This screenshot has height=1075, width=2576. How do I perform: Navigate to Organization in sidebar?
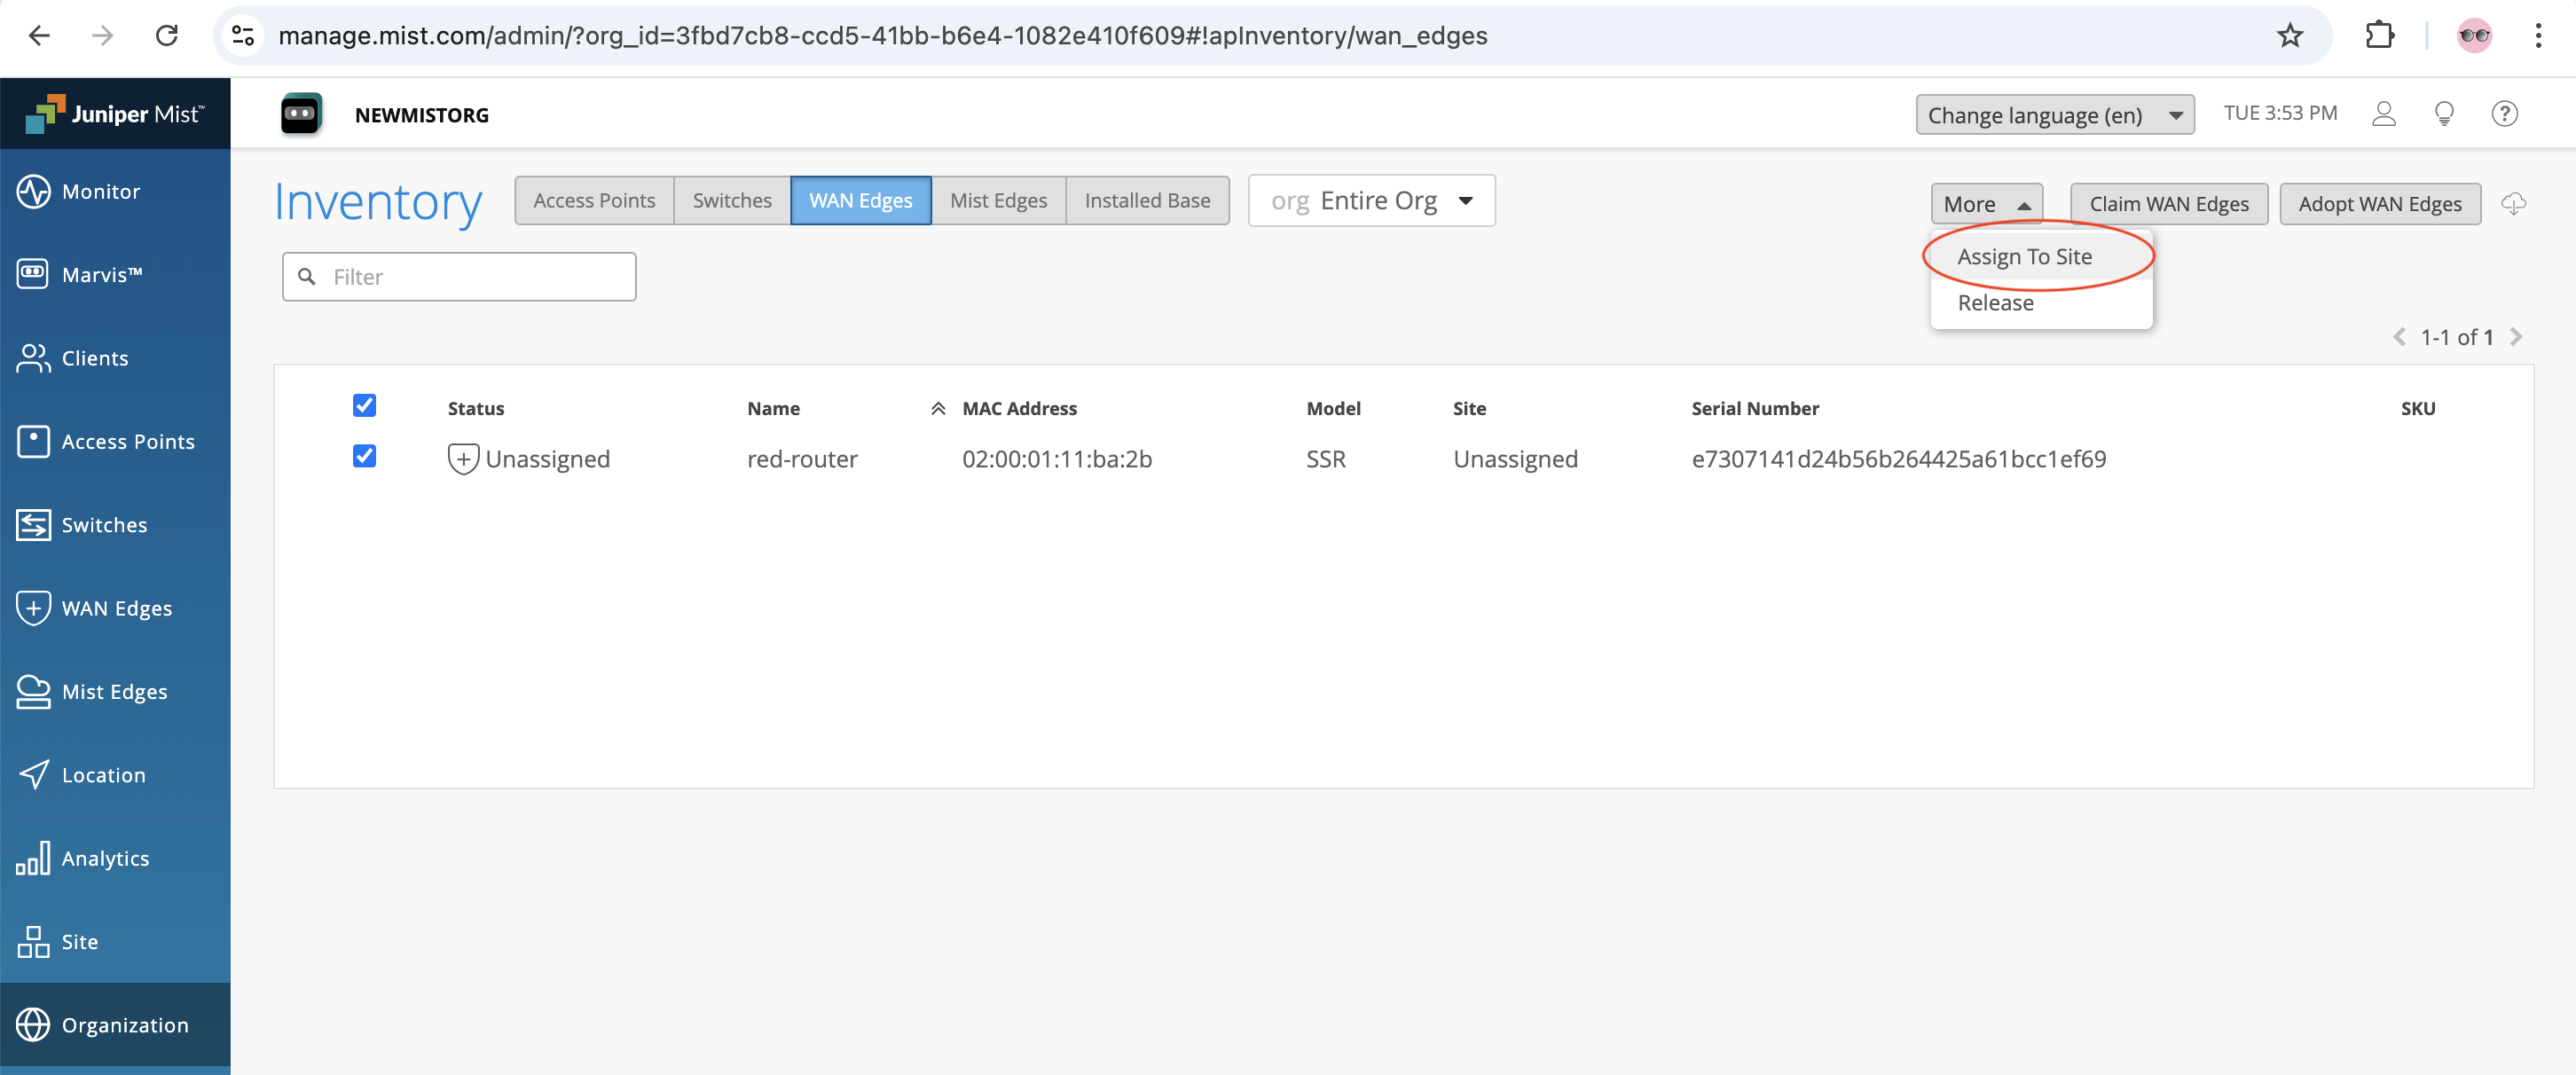[x=125, y=1023]
